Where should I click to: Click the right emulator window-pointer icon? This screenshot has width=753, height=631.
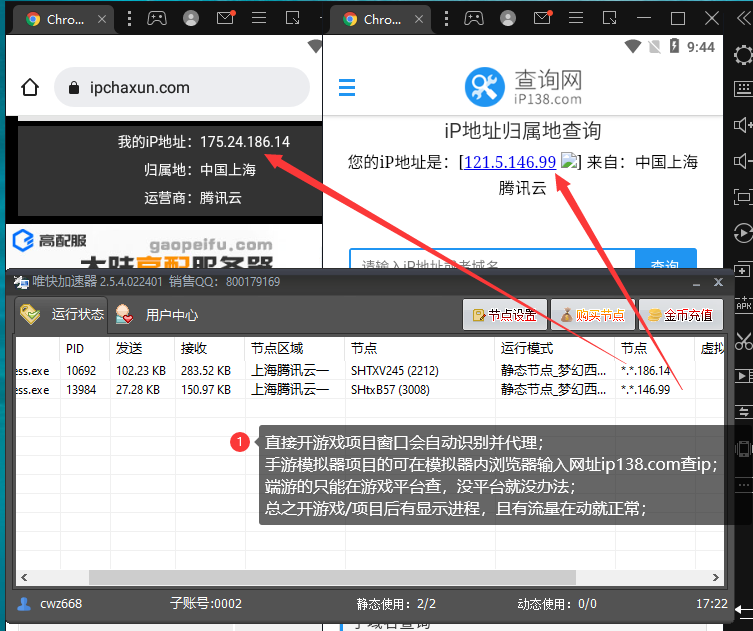click(609, 19)
